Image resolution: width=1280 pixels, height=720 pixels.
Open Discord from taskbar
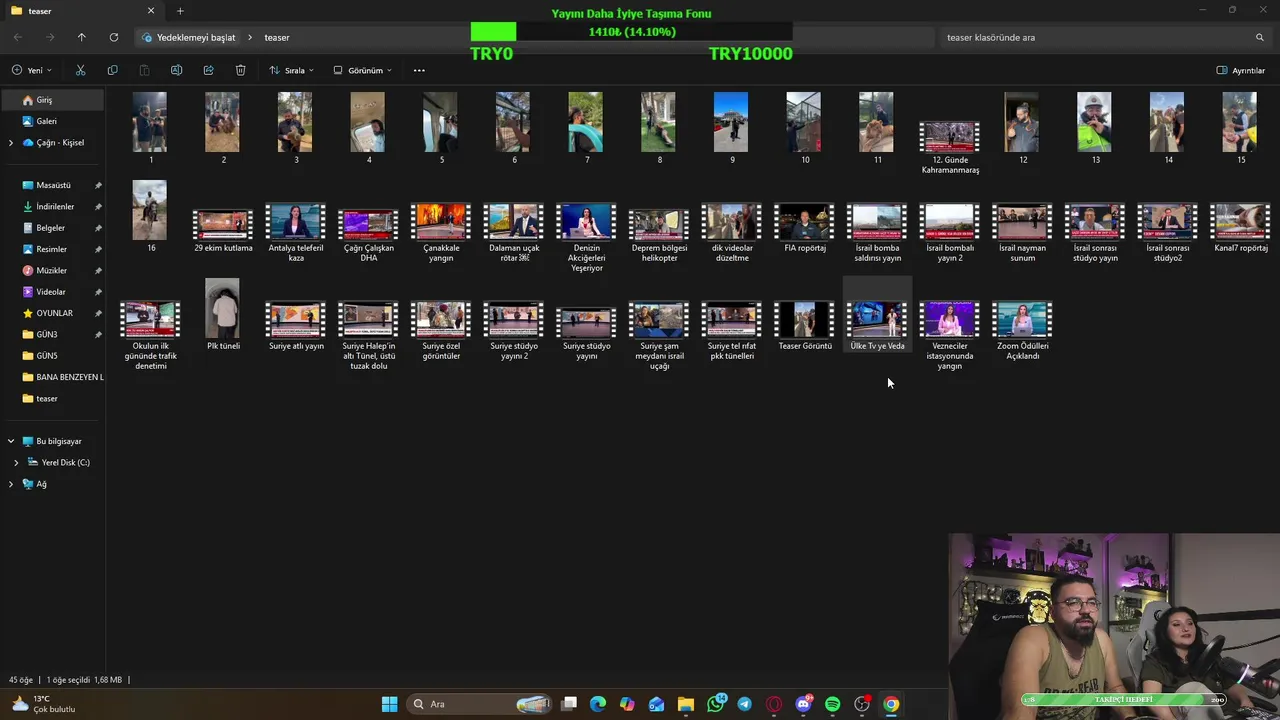coord(803,704)
